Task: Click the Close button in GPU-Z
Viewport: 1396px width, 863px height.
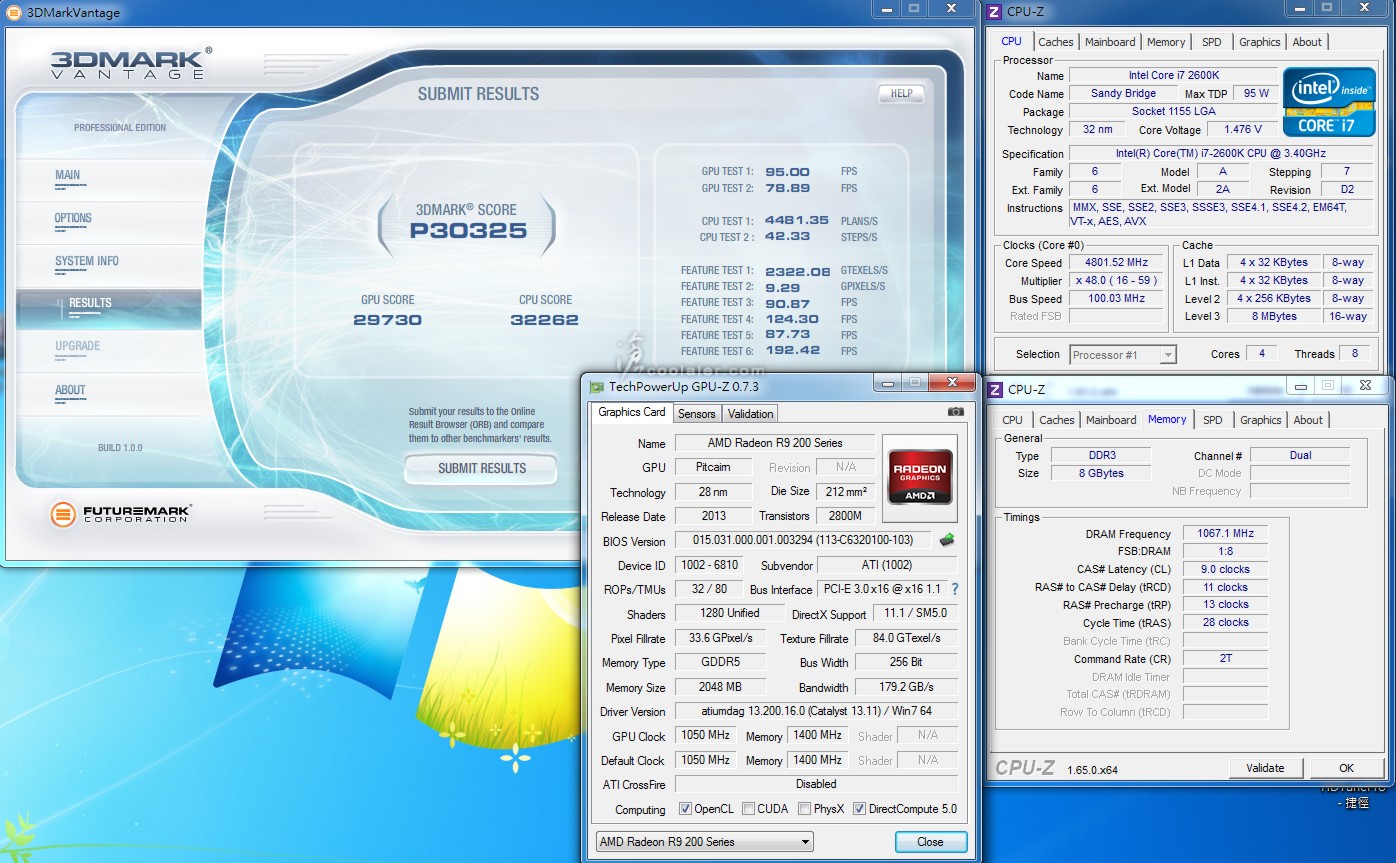Action: [x=930, y=842]
